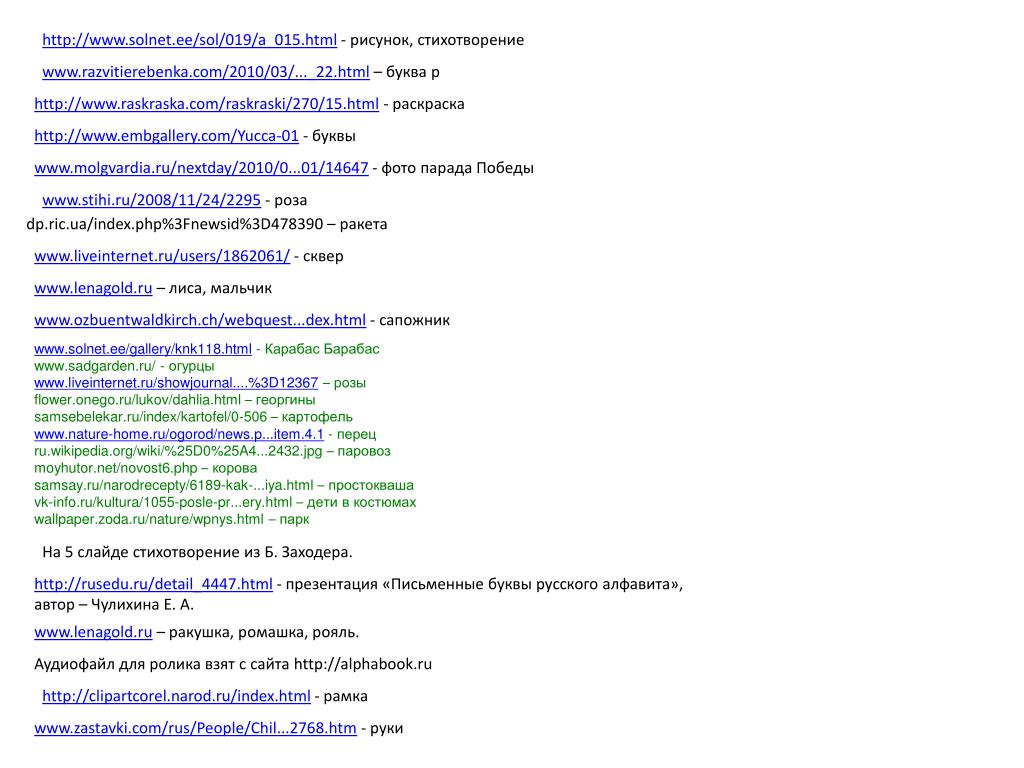Open rusedu.ru/detail_4447.html presentation link
The width and height of the screenshot is (1024, 768).
click(153, 584)
